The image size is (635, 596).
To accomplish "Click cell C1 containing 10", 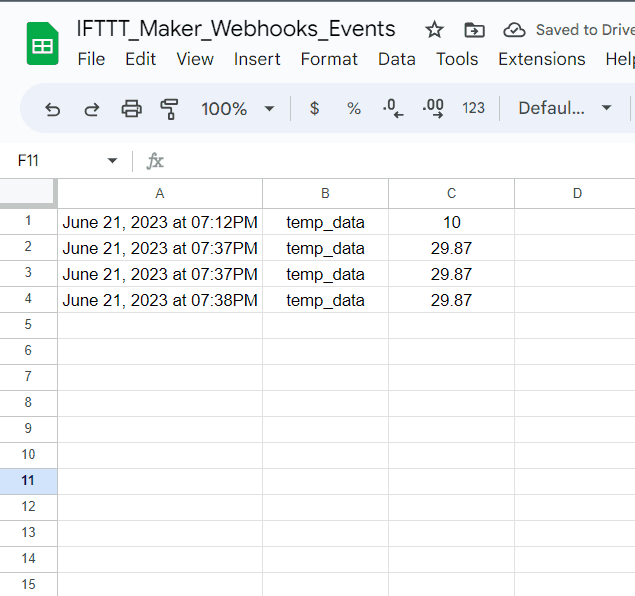I will pyautogui.click(x=451, y=222).
